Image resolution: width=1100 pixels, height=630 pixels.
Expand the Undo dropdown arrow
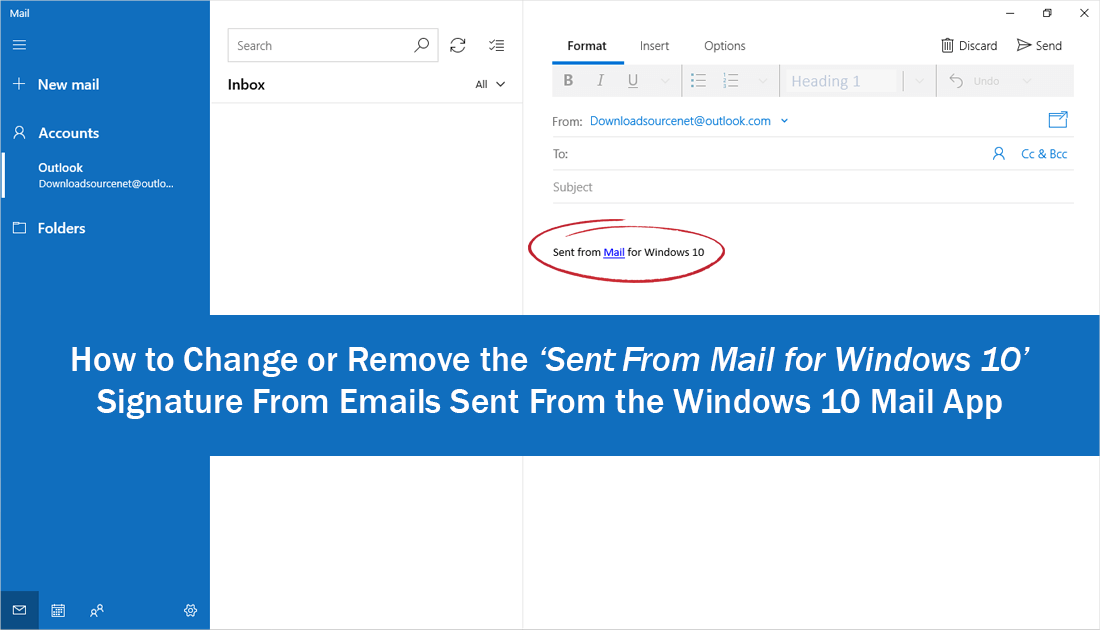pyautogui.click(x=1027, y=81)
